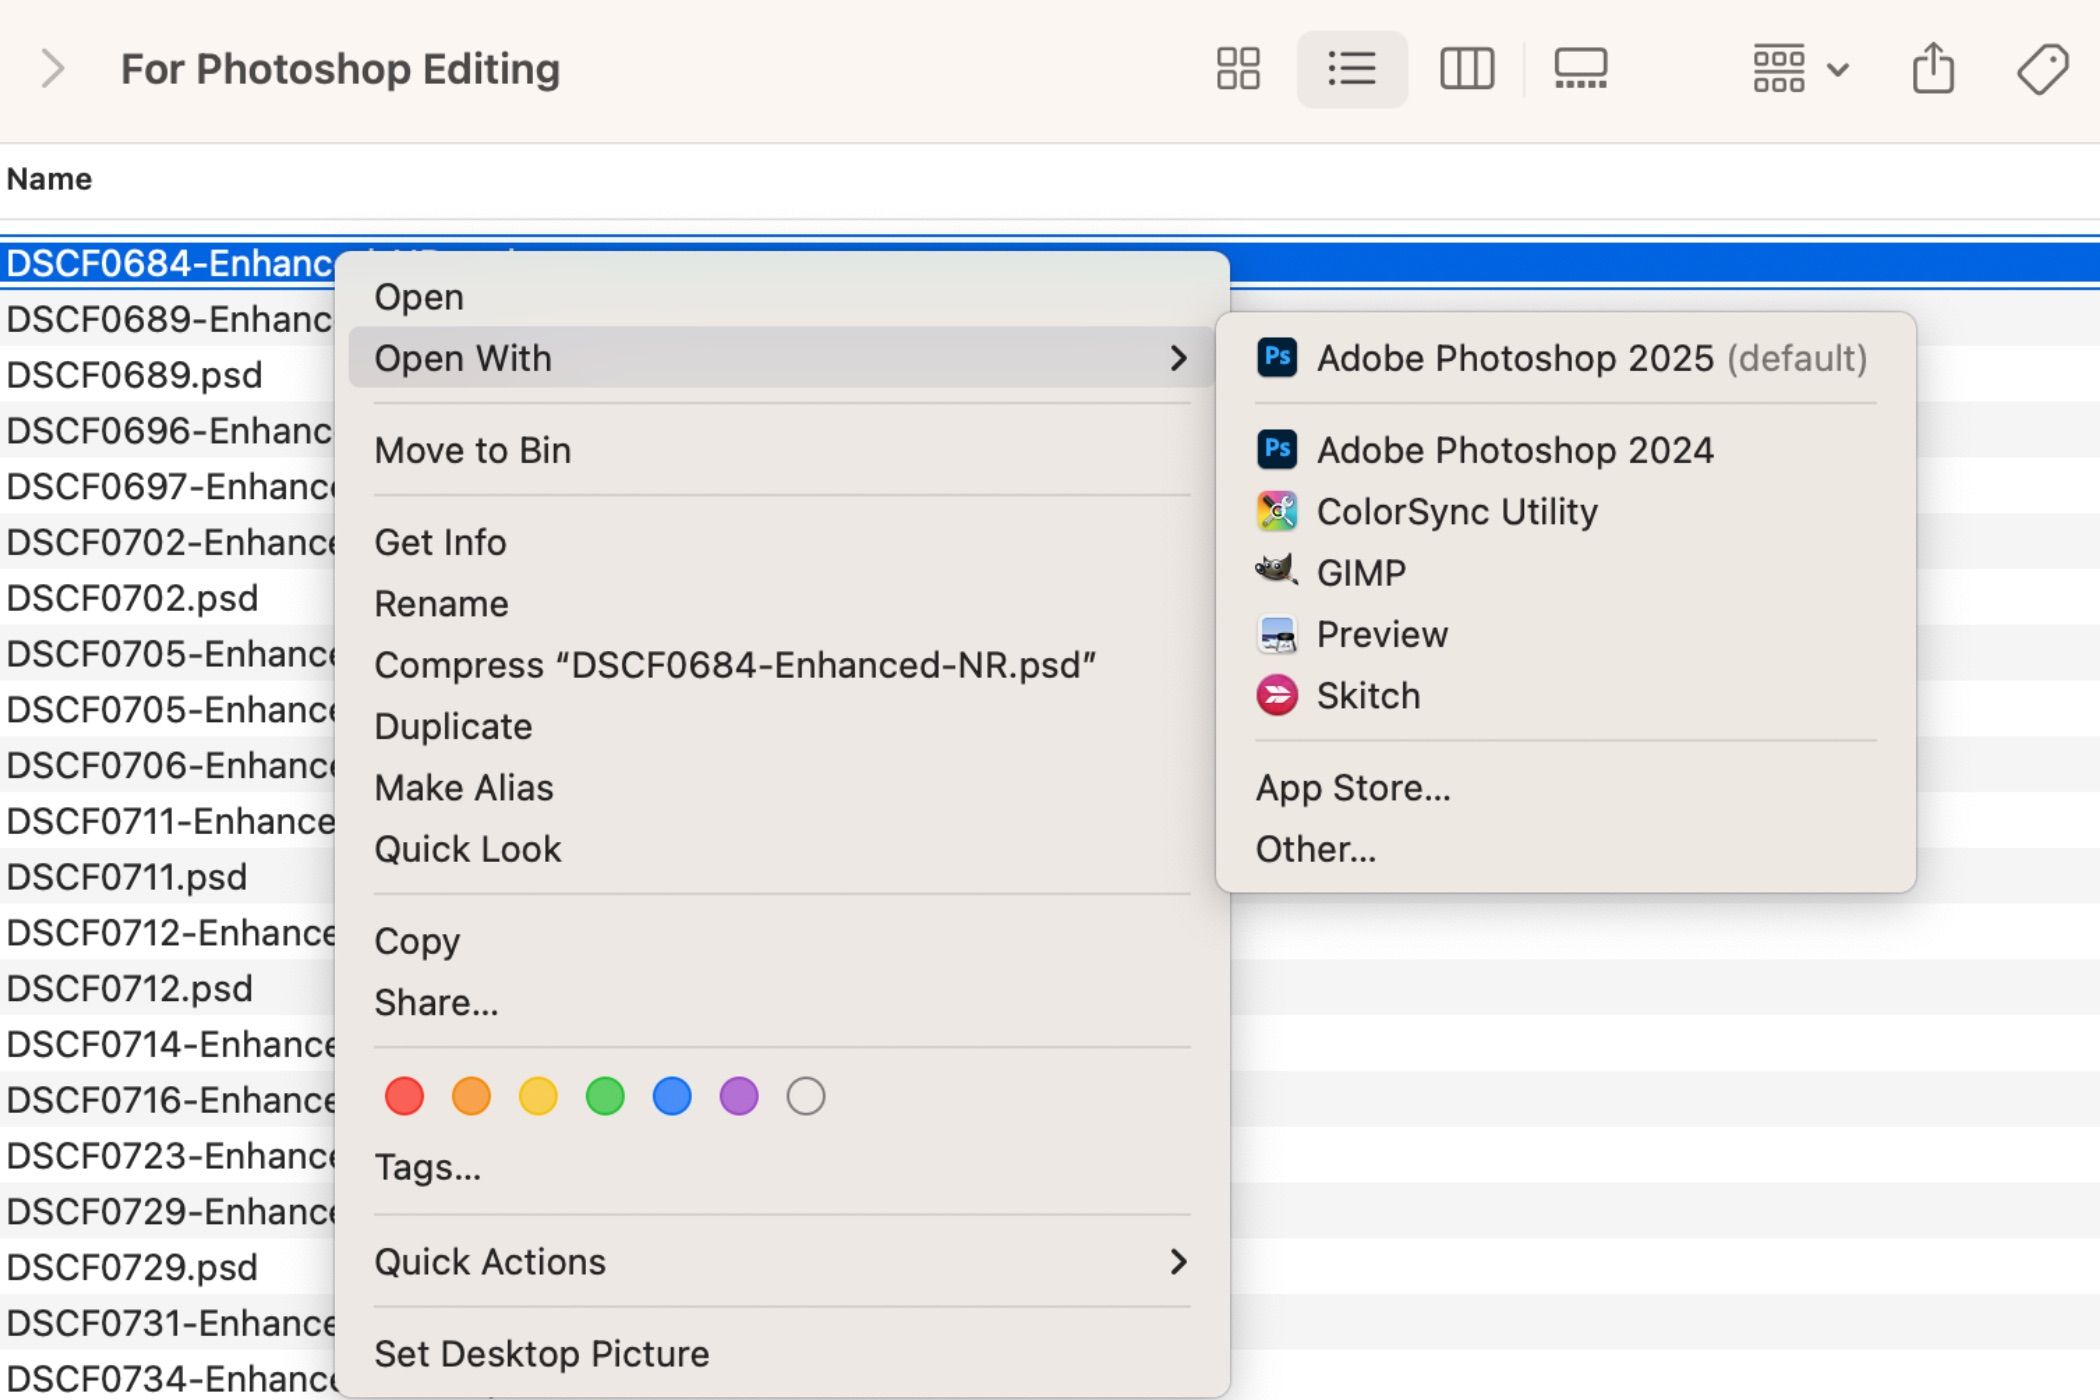This screenshot has height=1400, width=2100.
Task: Click the Tags icon in the toolbar
Action: coord(2043,68)
